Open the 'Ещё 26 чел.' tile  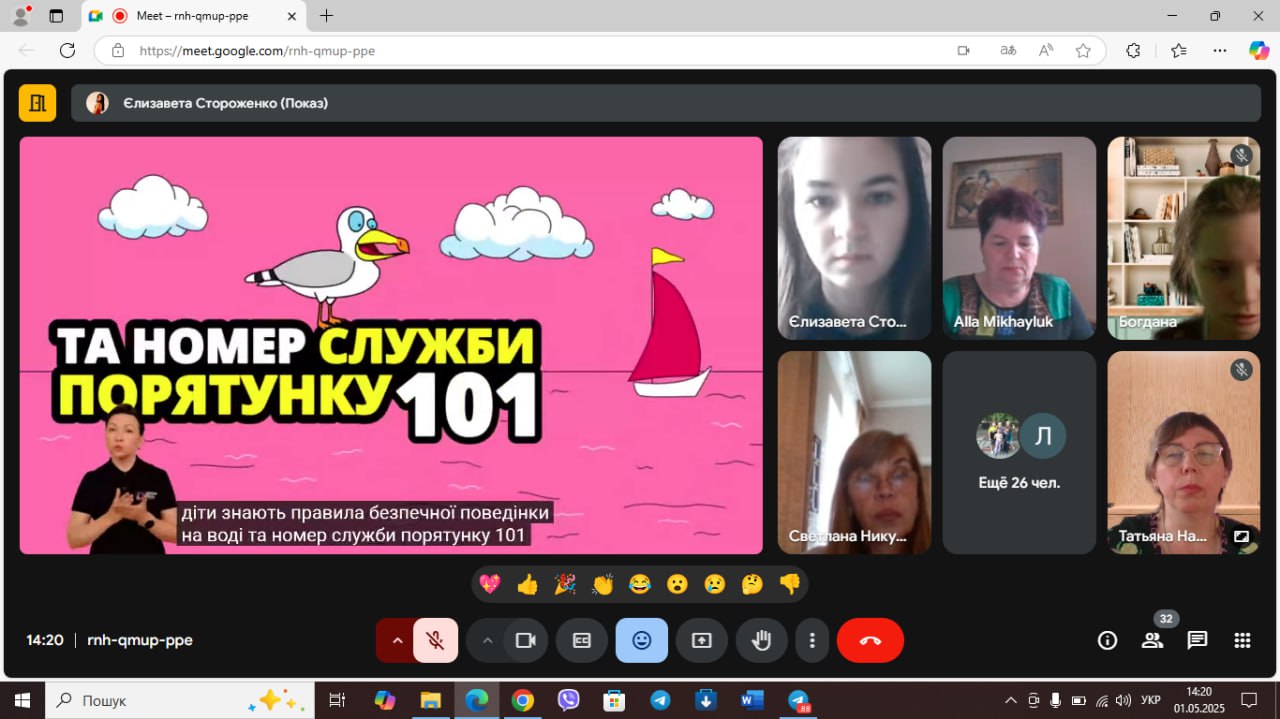click(x=1019, y=452)
